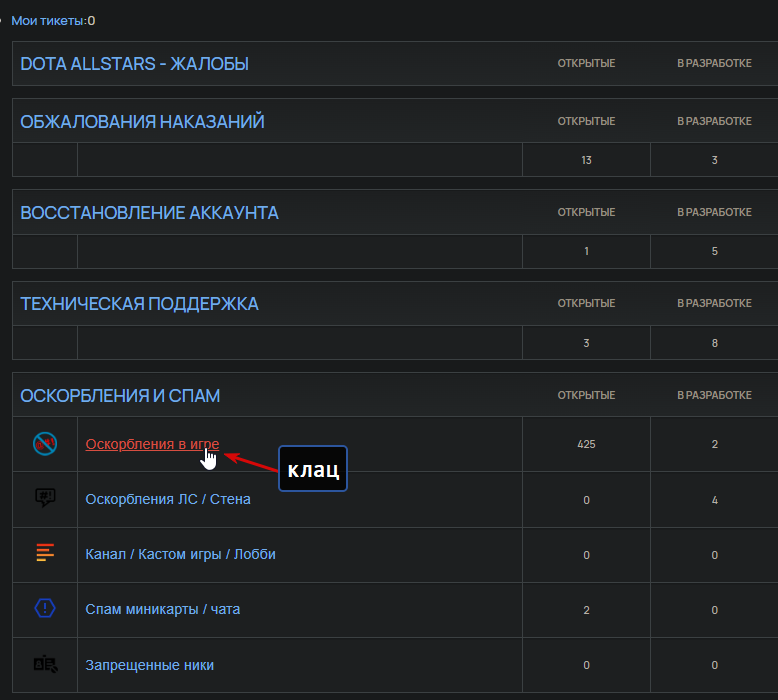
Task: Collapse the ТЕХНИЧЕСКАЯ ПОДДЕРЖКА section header
Action: (x=139, y=304)
